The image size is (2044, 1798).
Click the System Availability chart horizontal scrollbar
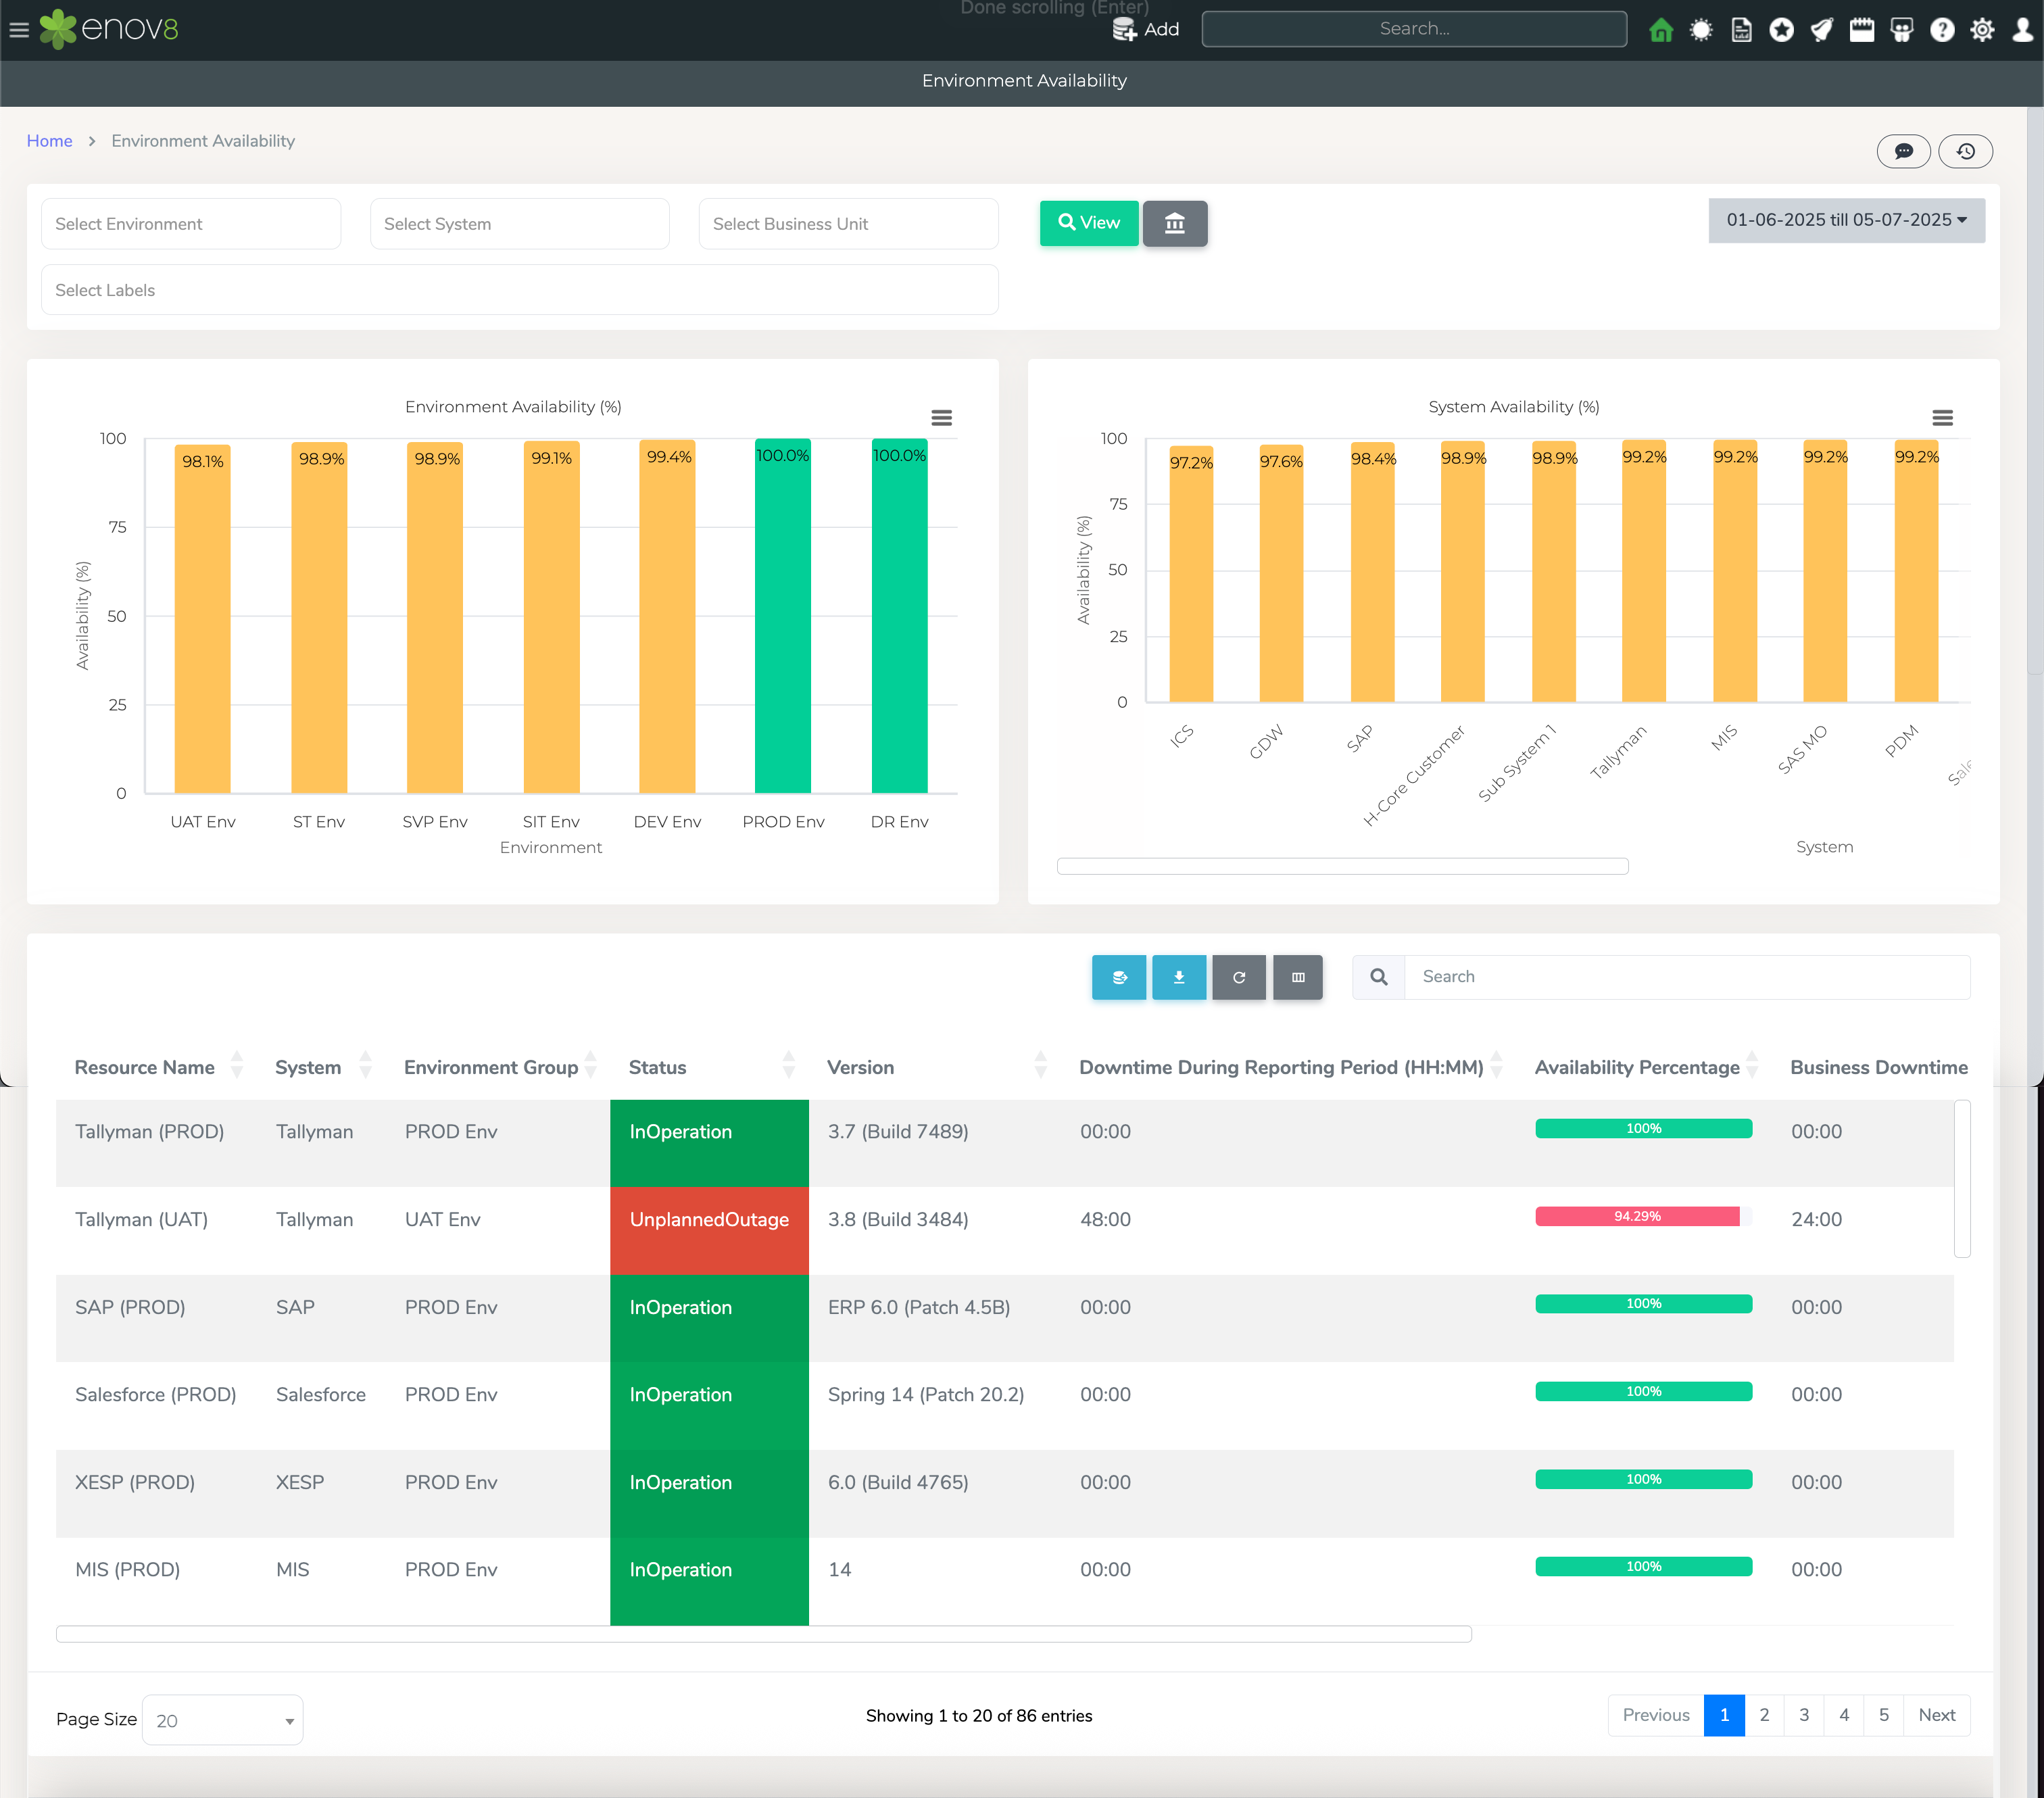coord(1342,866)
